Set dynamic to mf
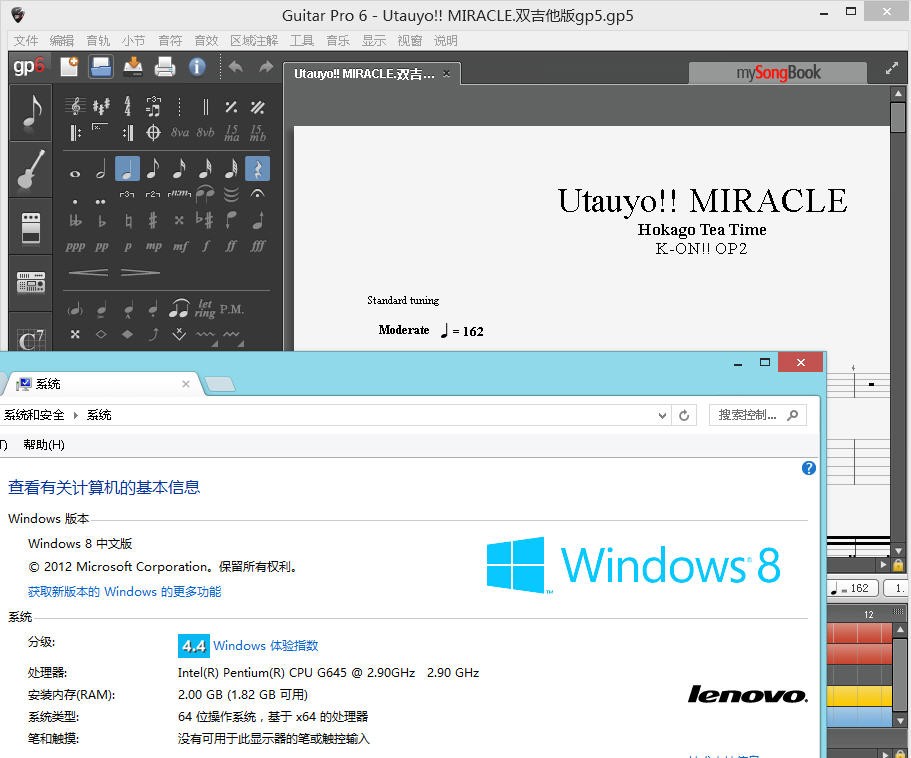 click(180, 247)
